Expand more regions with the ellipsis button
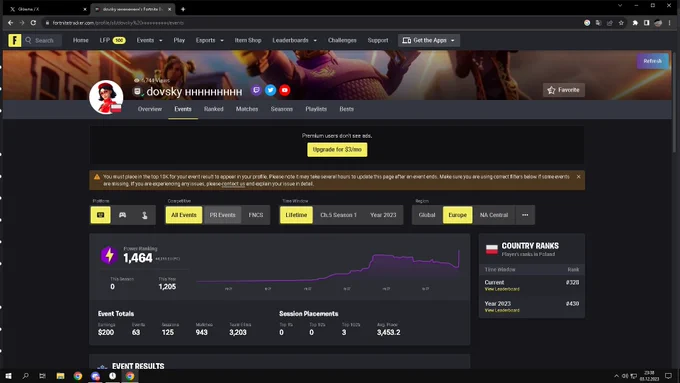 pos(525,215)
